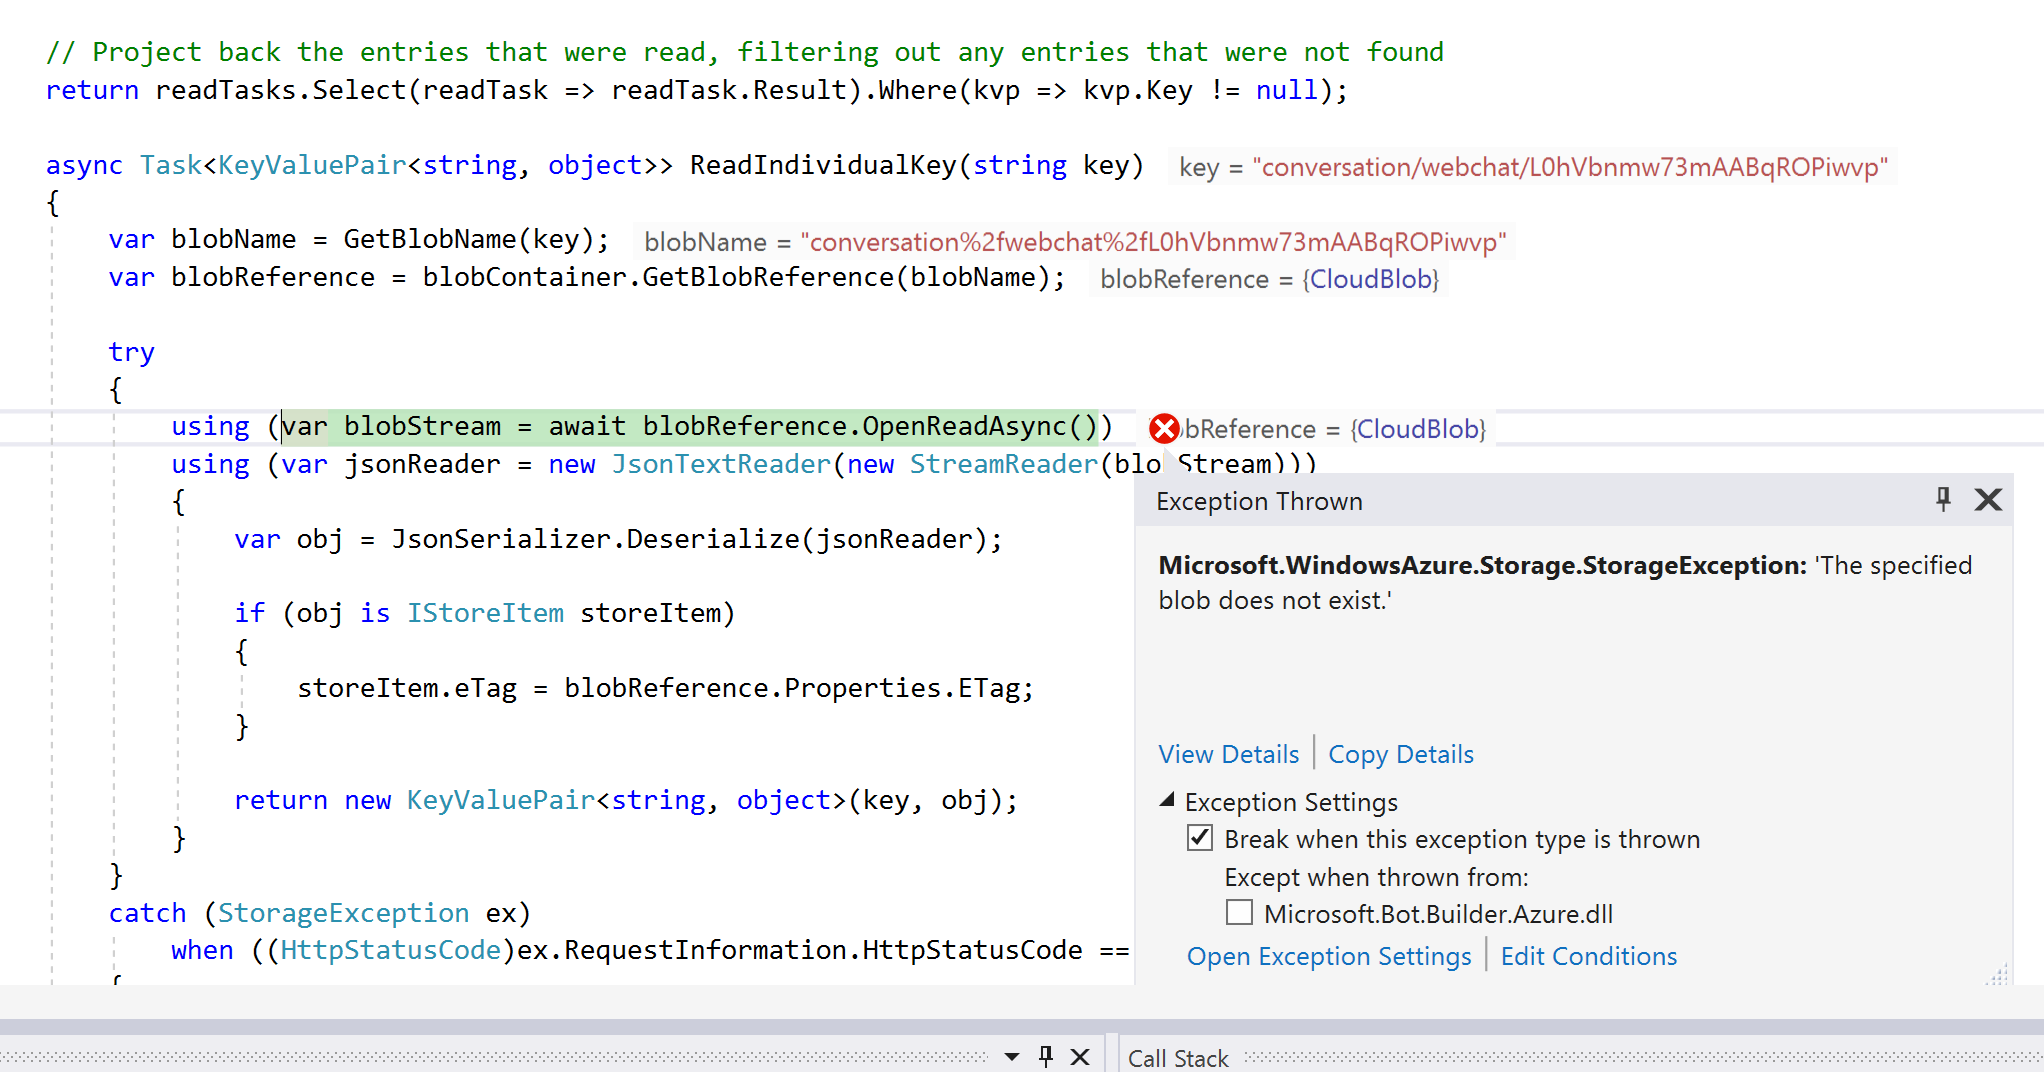Image resolution: width=2044 pixels, height=1072 pixels.
Task: Click the red exception error icon
Action: (x=1164, y=429)
